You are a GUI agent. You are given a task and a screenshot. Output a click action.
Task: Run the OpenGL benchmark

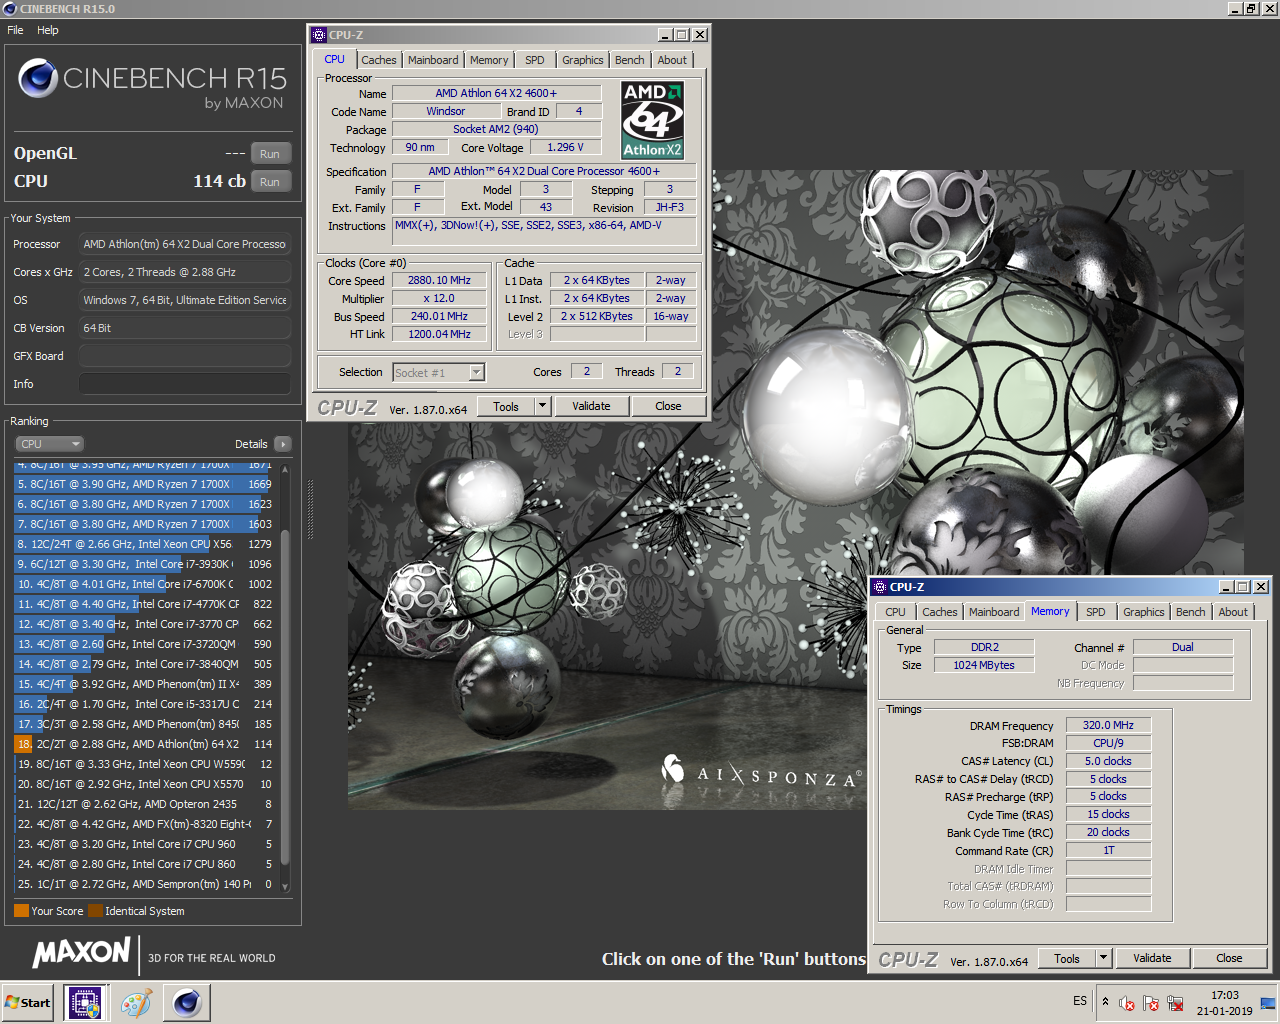click(270, 154)
